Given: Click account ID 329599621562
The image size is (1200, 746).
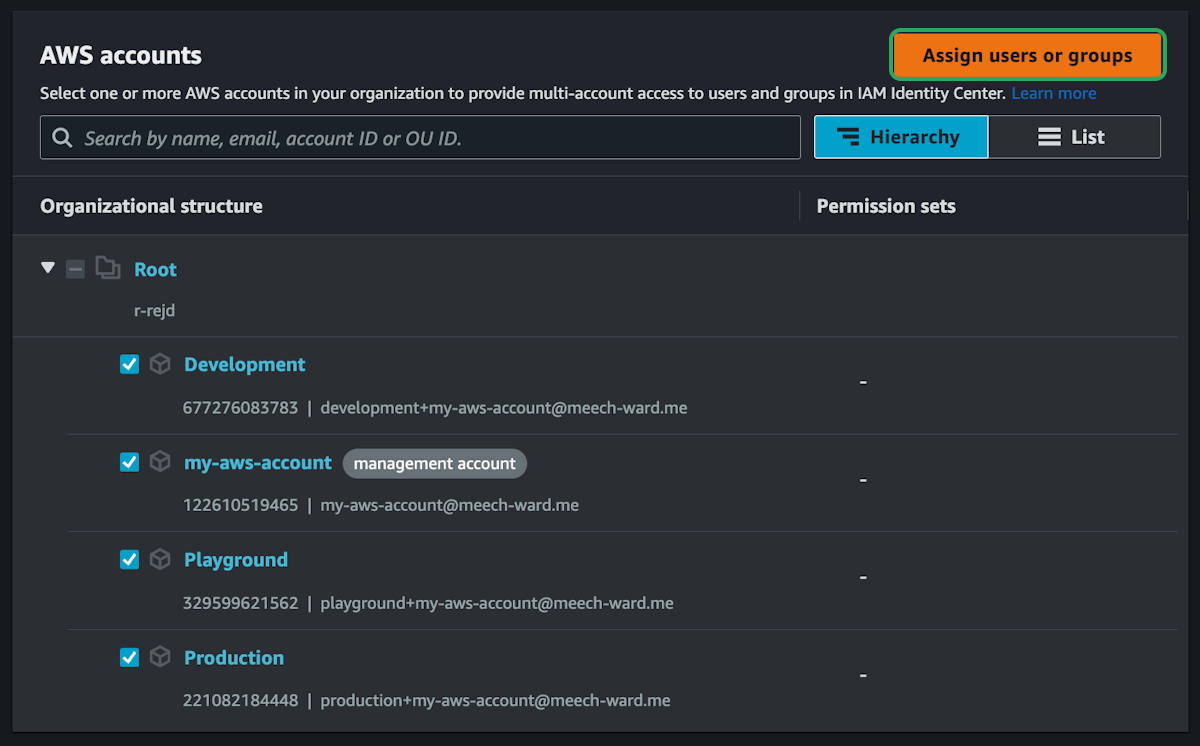Looking at the screenshot, I should 240,603.
